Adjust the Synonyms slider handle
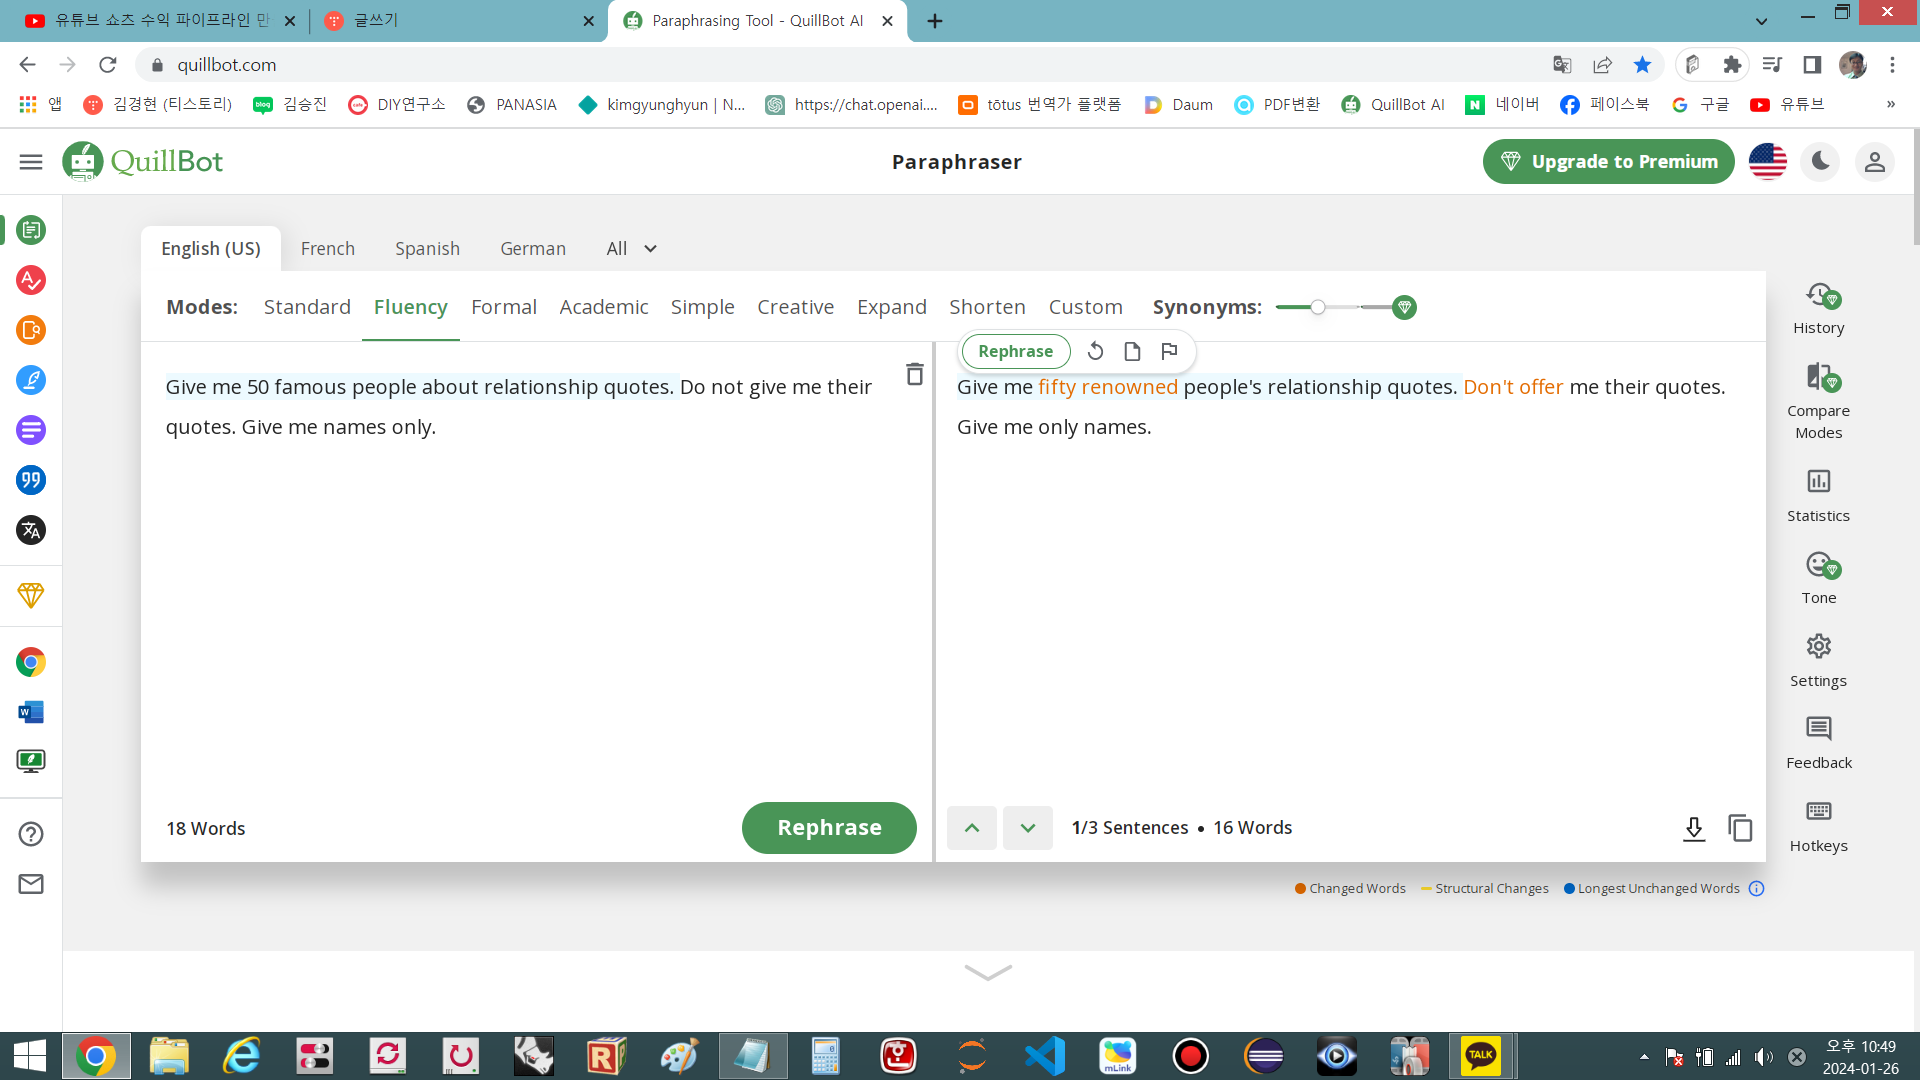The image size is (1920, 1080). click(x=1318, y=307)
